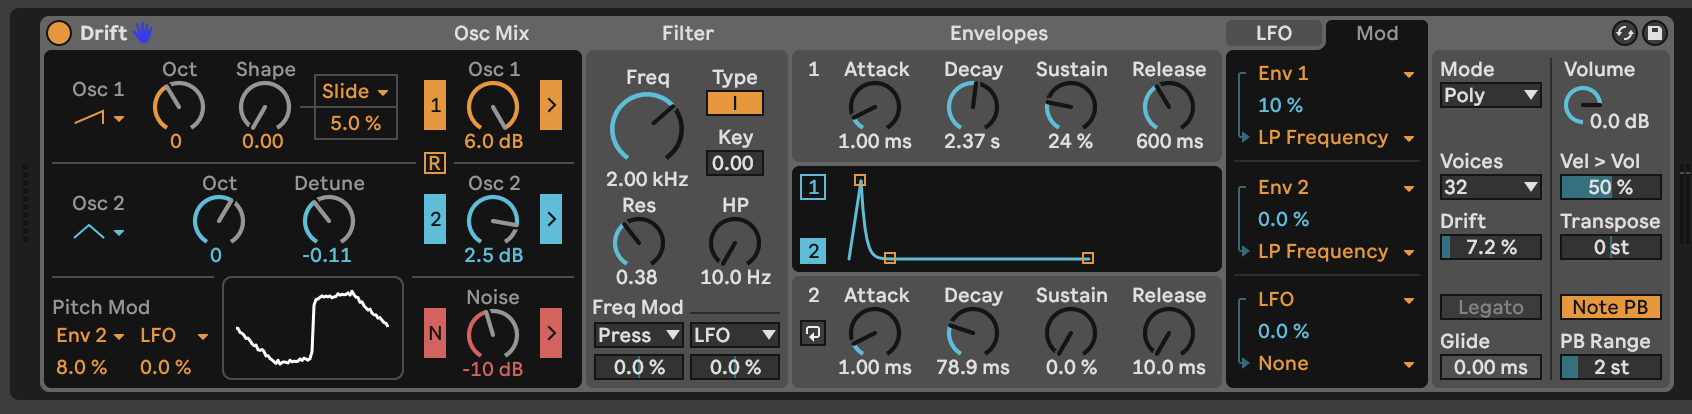Screen dimensions: 1692x414
Task: Click the blue hand icon beside Drift
Action: click(x=143, y=33)
